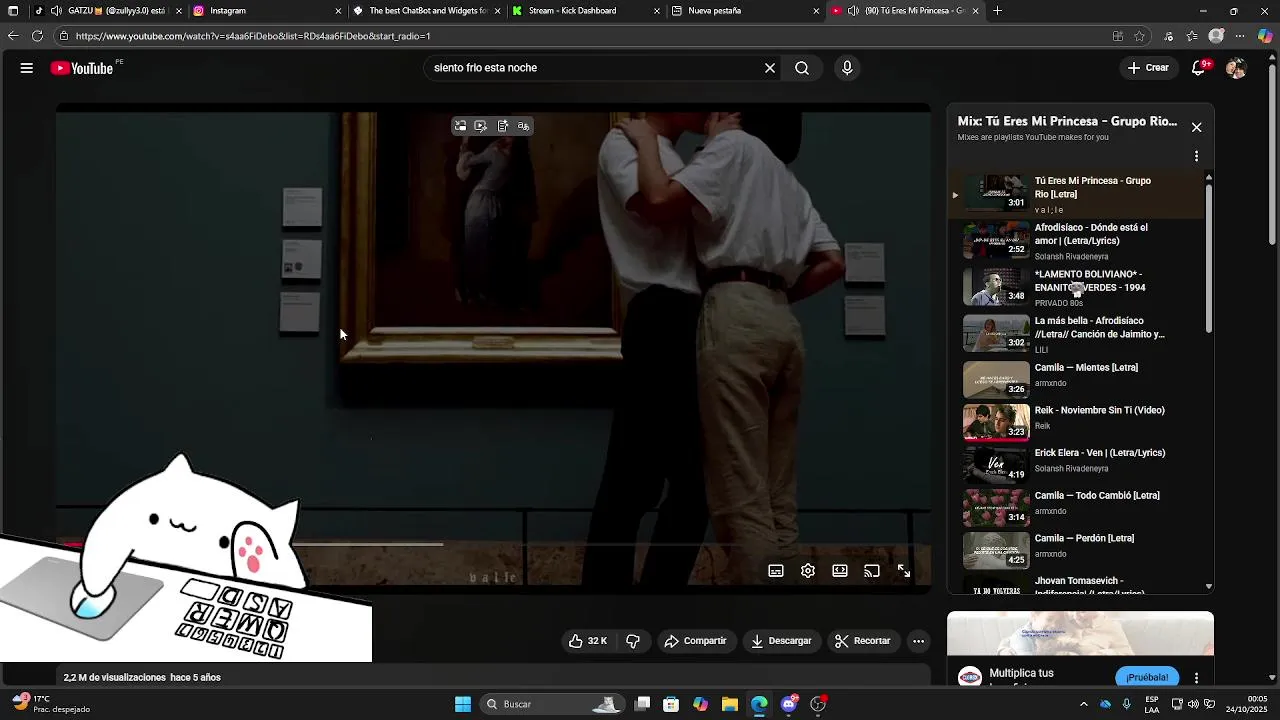Start voice search with the microphone
This screenshot has height=720, width=1280.
pyautogui.click(x=847, y=68)
